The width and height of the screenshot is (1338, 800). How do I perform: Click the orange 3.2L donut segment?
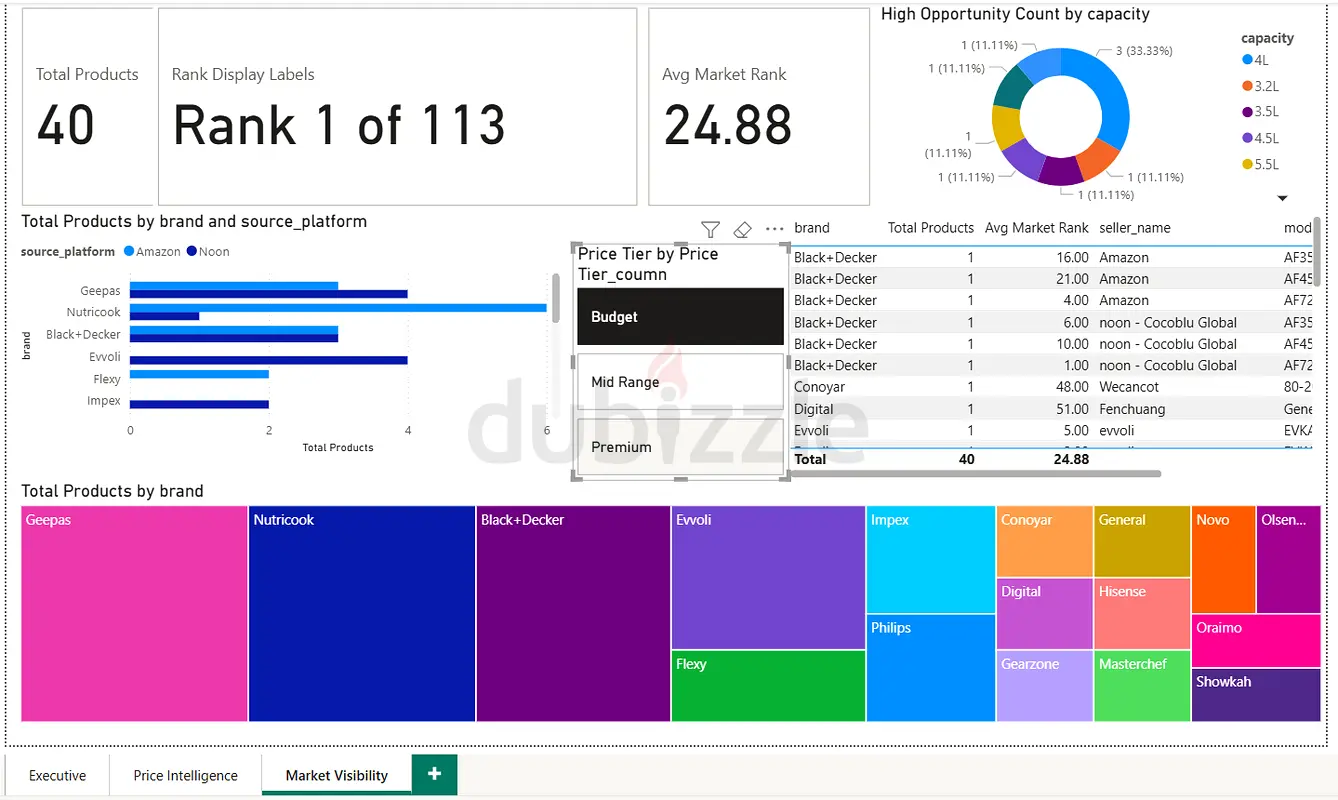[1097, 158]
